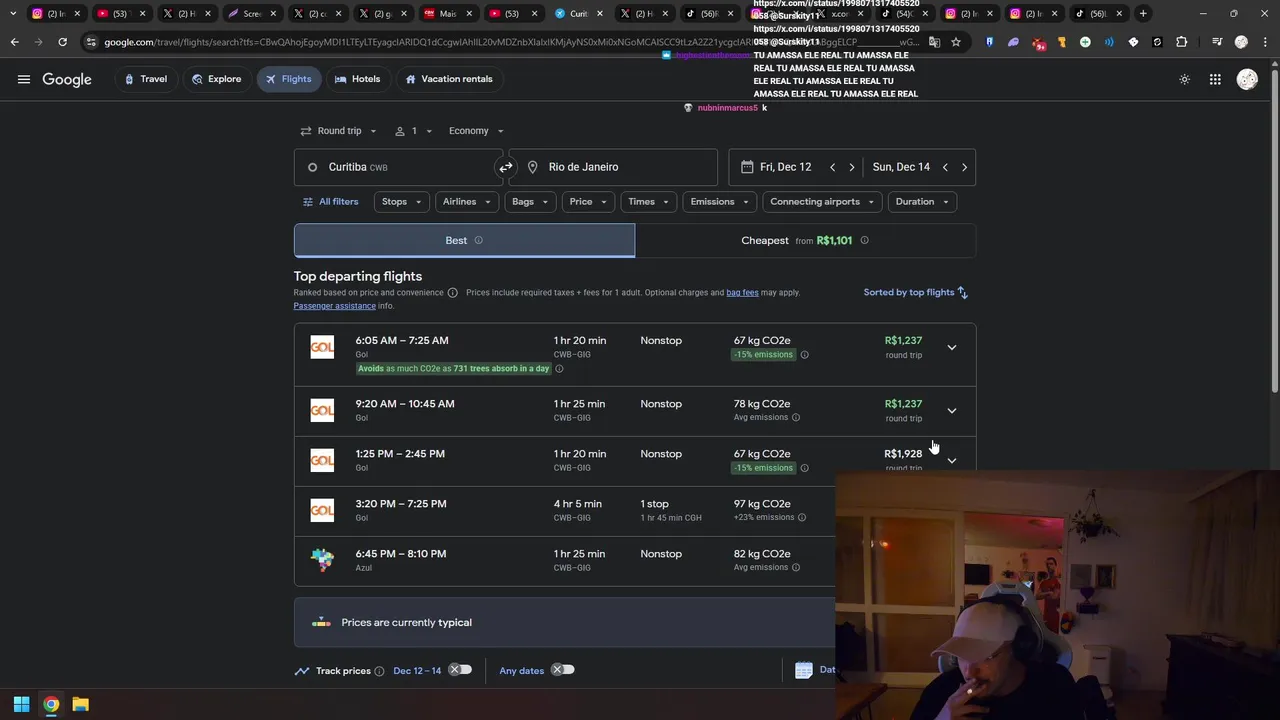Screen dimensions: 1280x720
Task: Bookmark this page star icon
Action: click(x=956, y=42)
